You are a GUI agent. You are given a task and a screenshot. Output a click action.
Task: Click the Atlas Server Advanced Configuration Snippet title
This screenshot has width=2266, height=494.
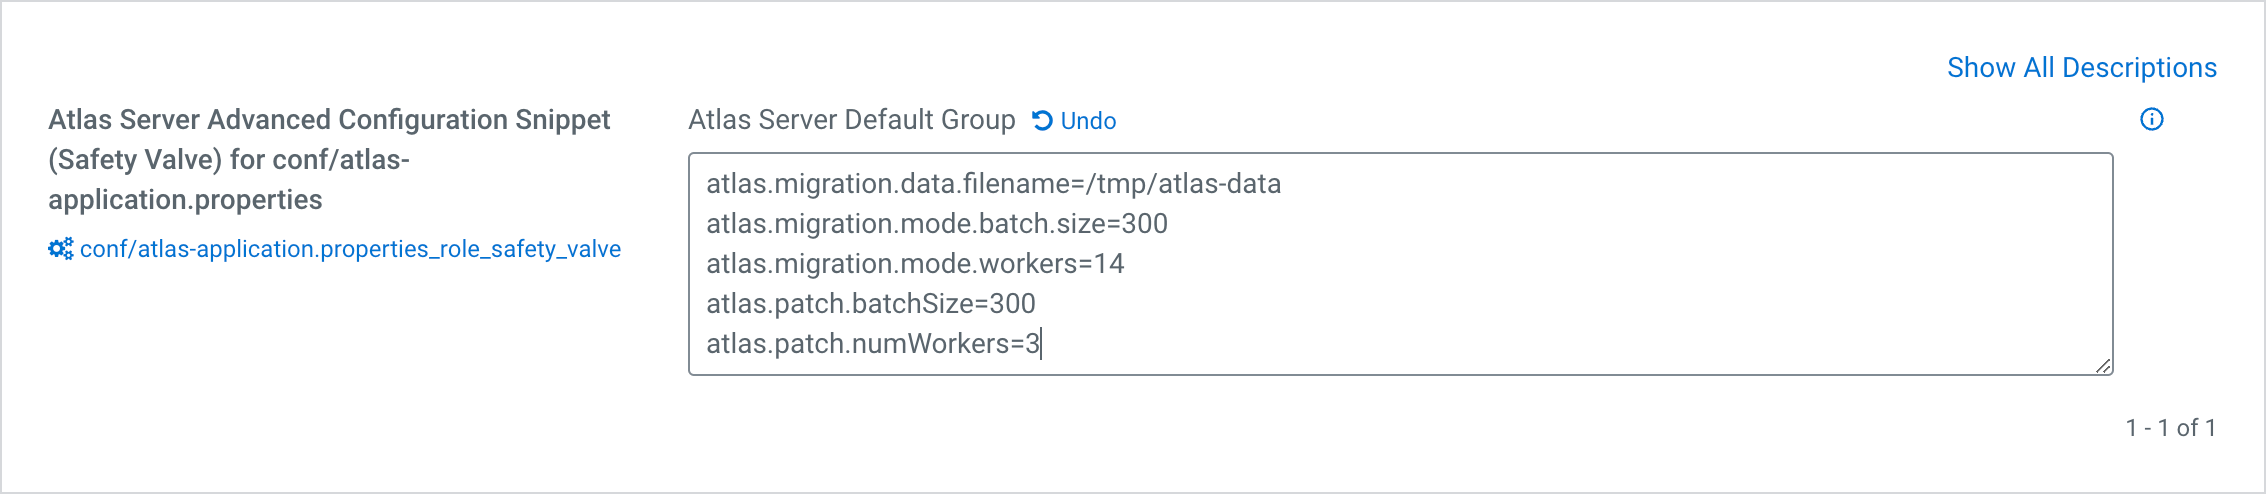329,120
